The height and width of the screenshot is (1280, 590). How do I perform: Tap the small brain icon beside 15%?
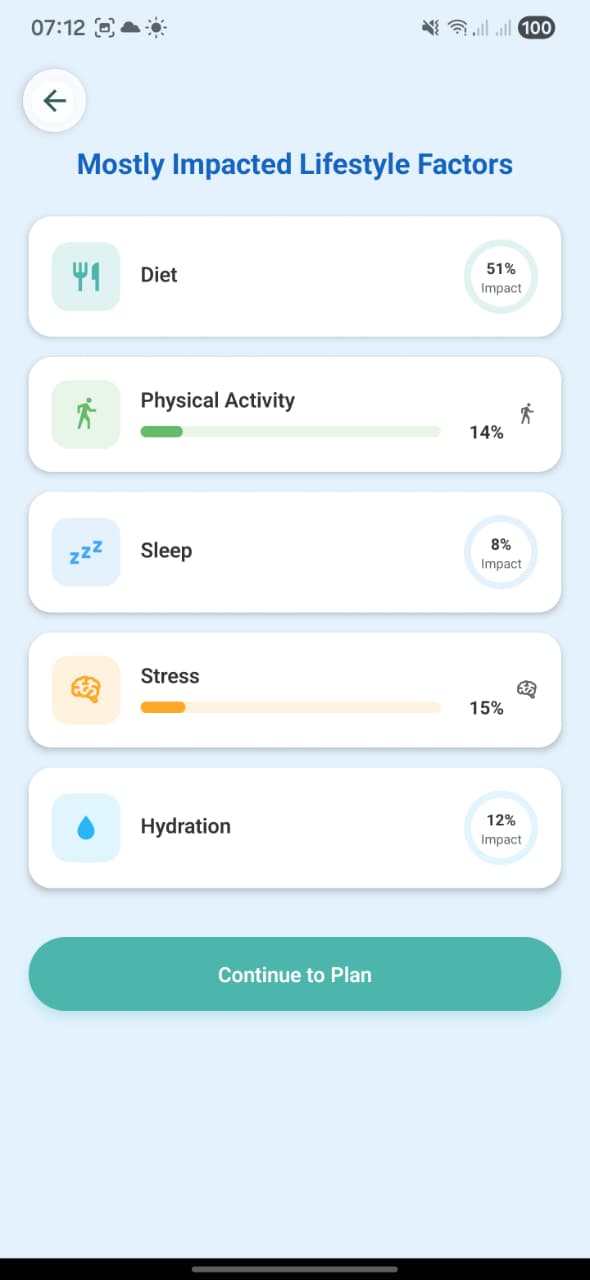527,688
